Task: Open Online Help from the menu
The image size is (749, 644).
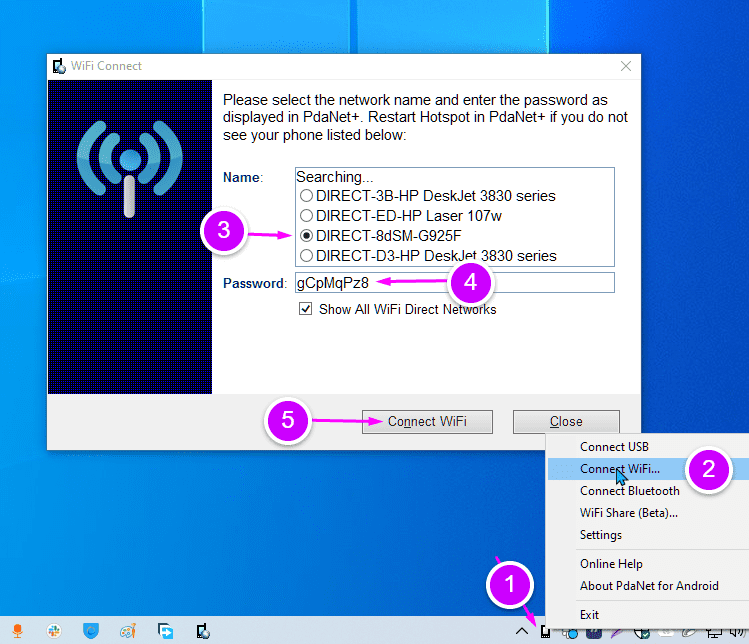Action: (647, 564)
